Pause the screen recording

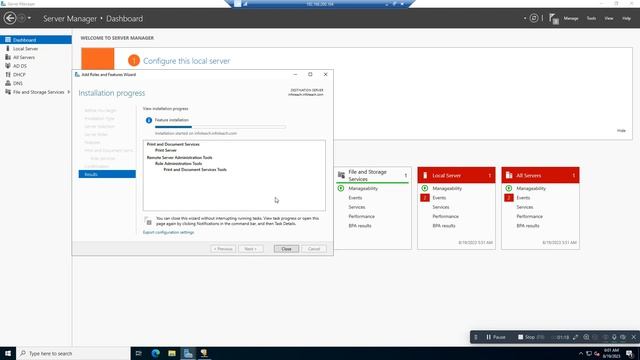[496, 337]
